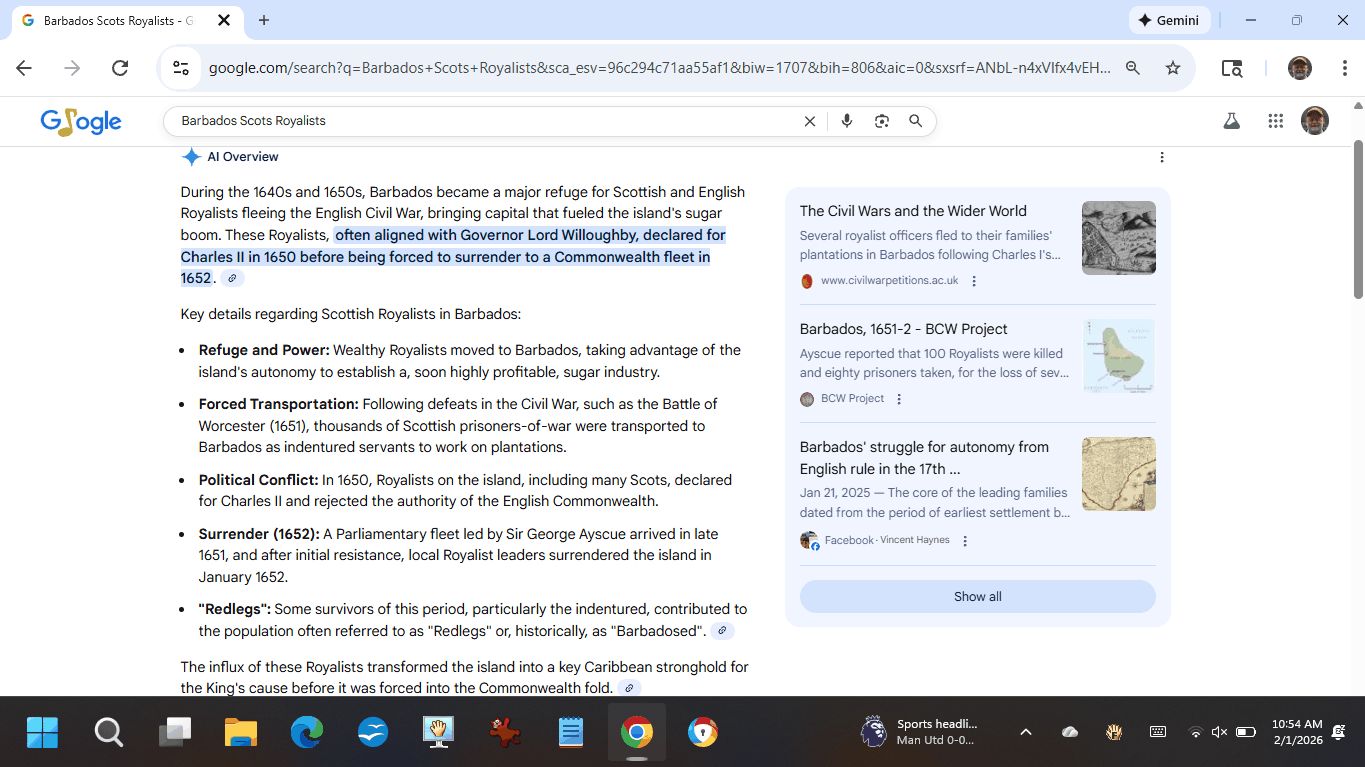The width and height of the screenshot is (1365, 767).
Task: Reload the current page
Action: coord(120,68)
